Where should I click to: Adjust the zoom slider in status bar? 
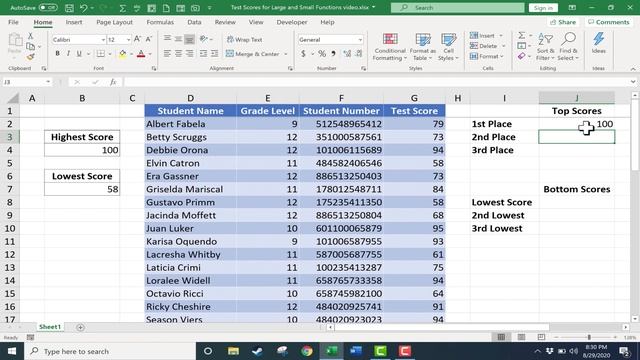[589, 337]
